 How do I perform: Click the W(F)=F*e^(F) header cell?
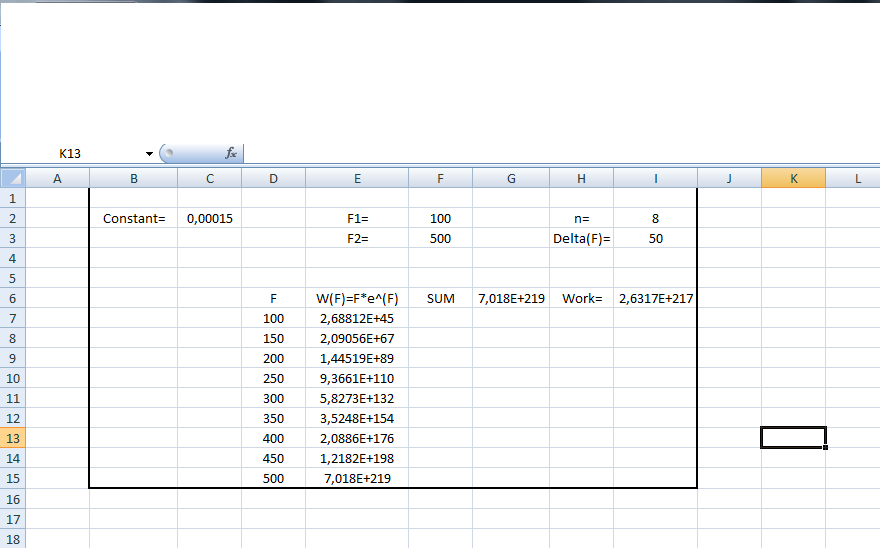pos(357,298)
